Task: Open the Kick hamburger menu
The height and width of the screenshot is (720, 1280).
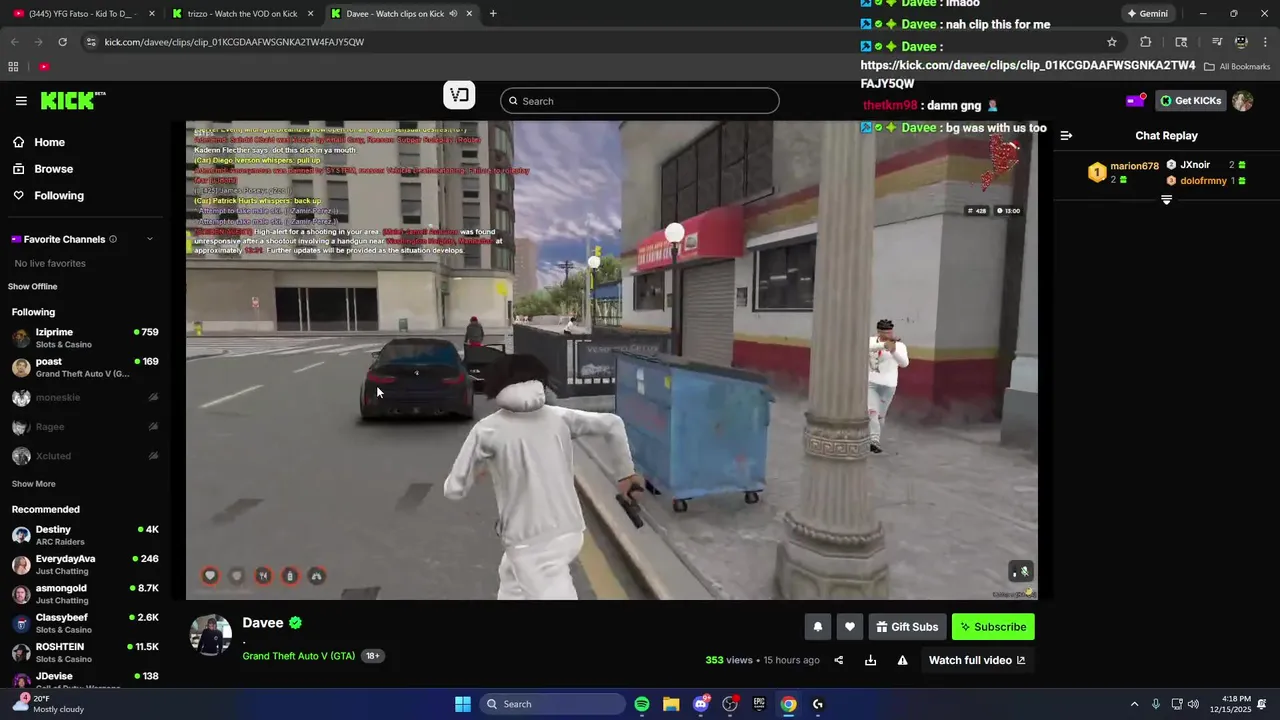Action: coord(21,101)
